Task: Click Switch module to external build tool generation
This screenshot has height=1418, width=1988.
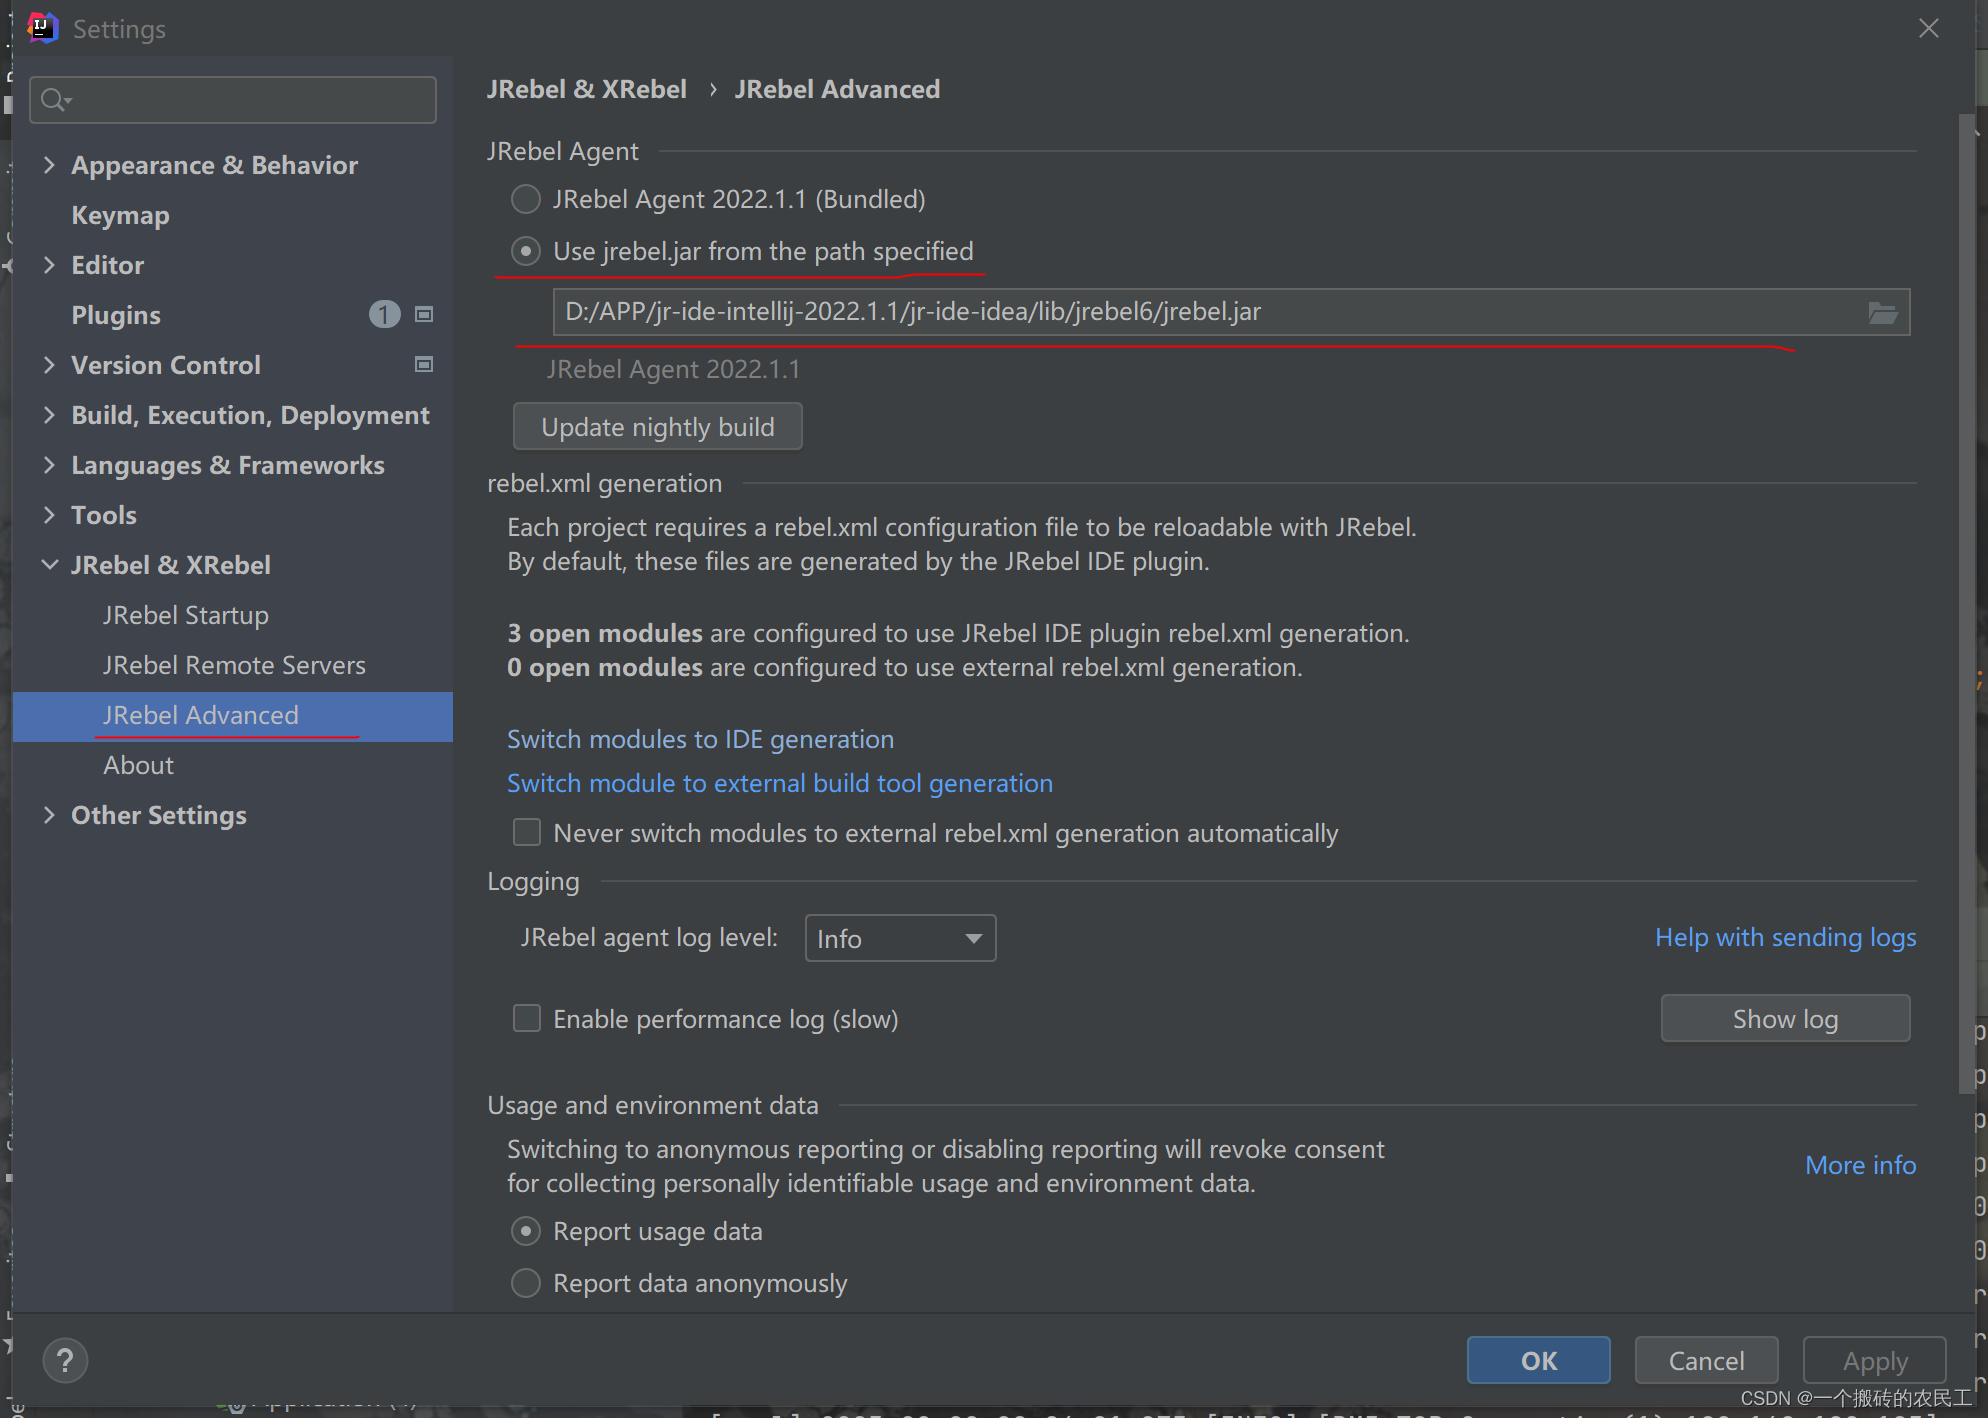Action: pyautogui.click(x=780, y=783)
